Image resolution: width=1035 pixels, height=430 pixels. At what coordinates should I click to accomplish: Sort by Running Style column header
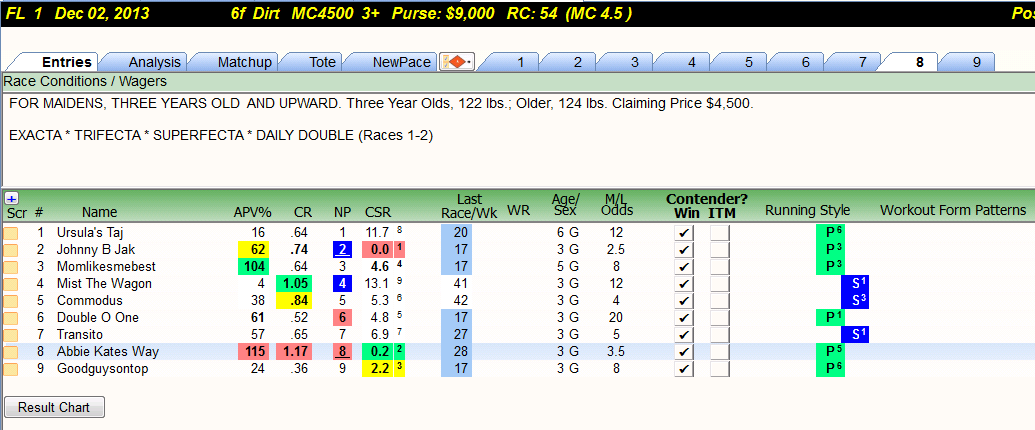(807, 211)
